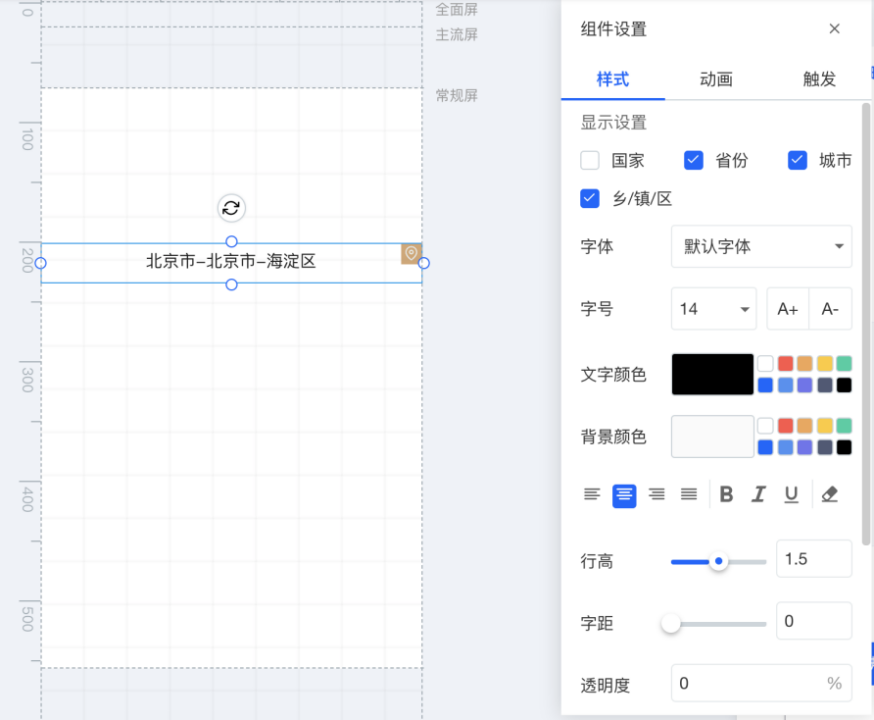Image resolution: width=874 pixels, height=720 pixels.
Task: Click the 字距 slider handle
Action: (x=671, y=624)
